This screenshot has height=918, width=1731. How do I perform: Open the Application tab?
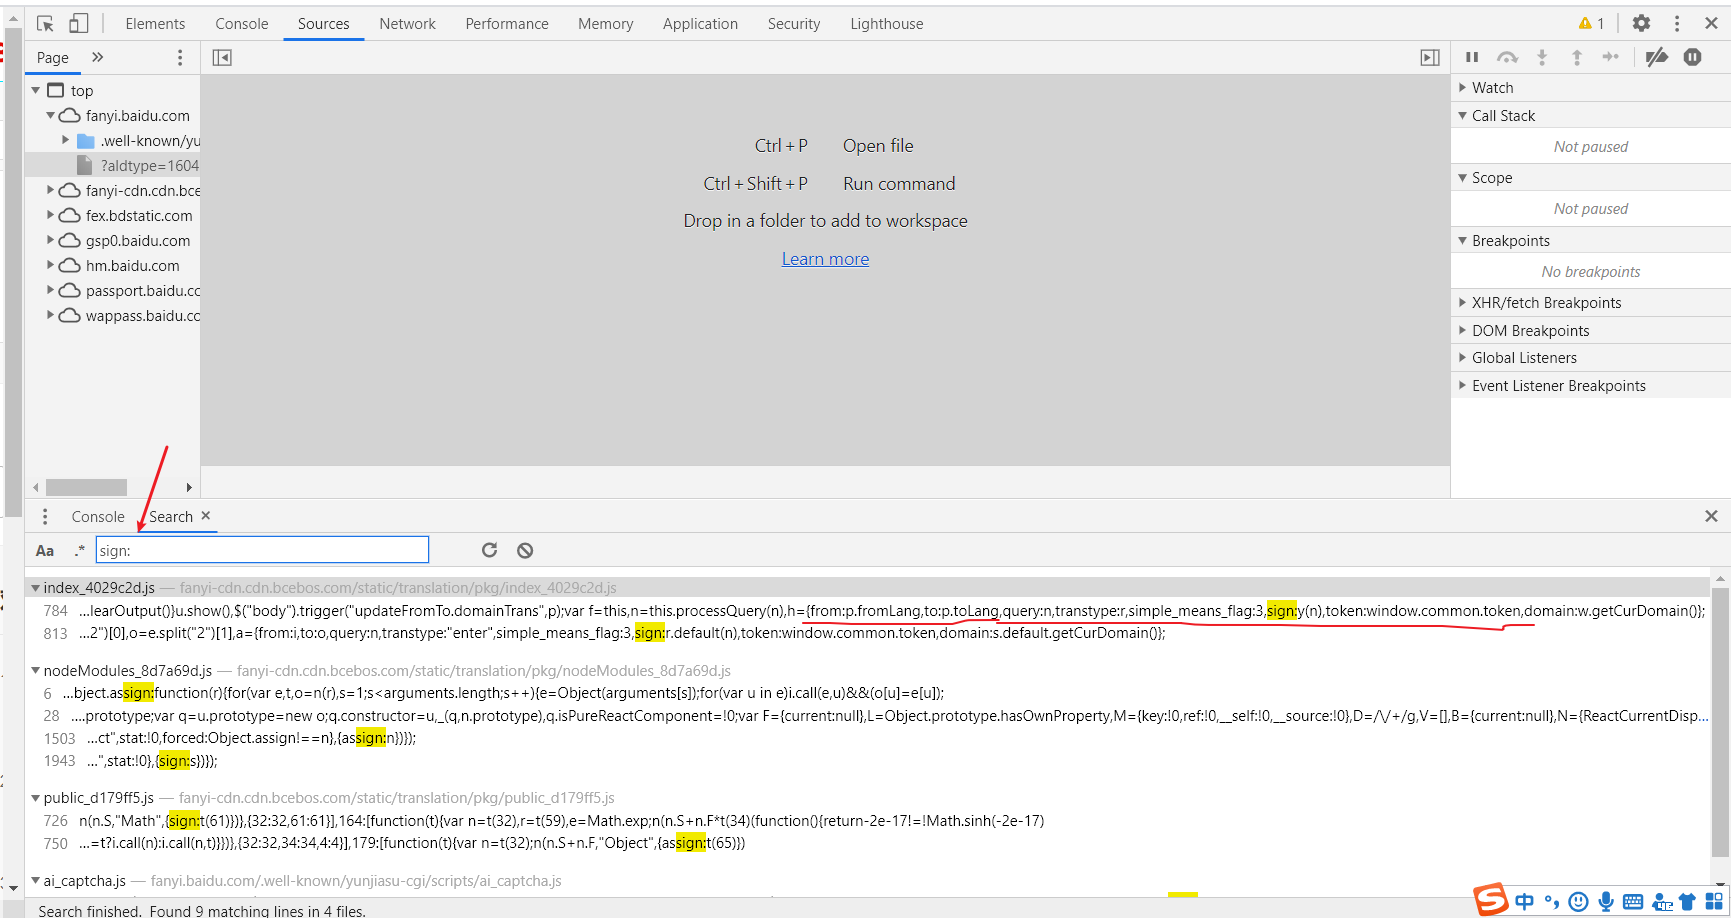pyautogui.click(x=700, y=24)
